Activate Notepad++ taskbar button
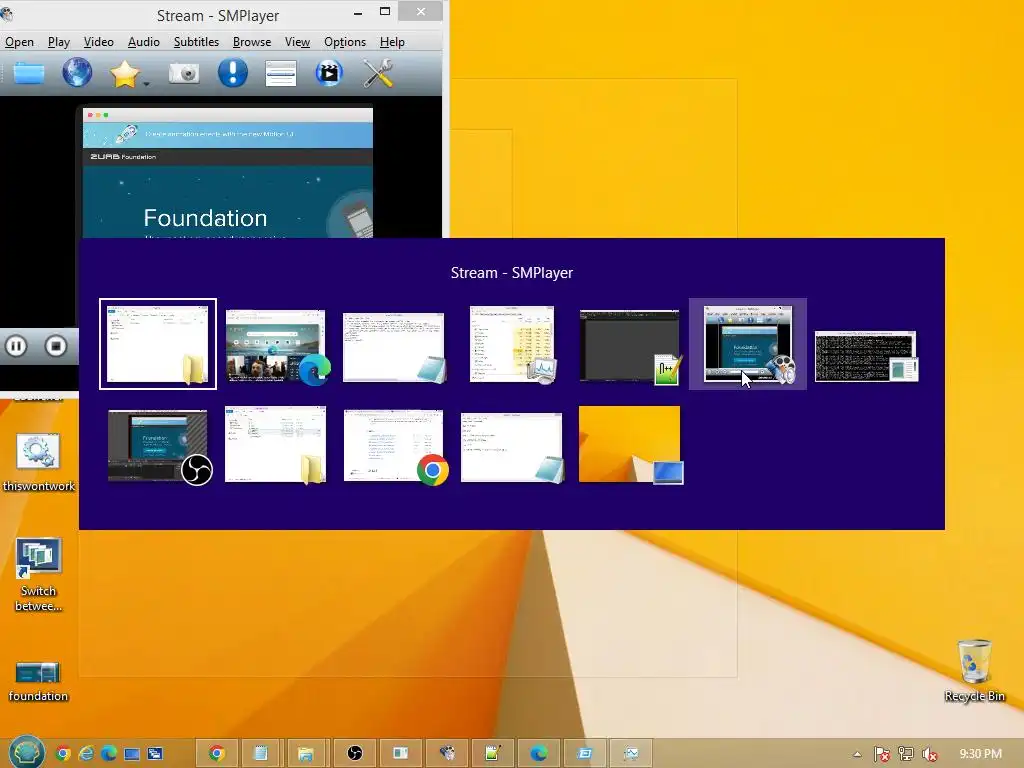 point(492,754)
